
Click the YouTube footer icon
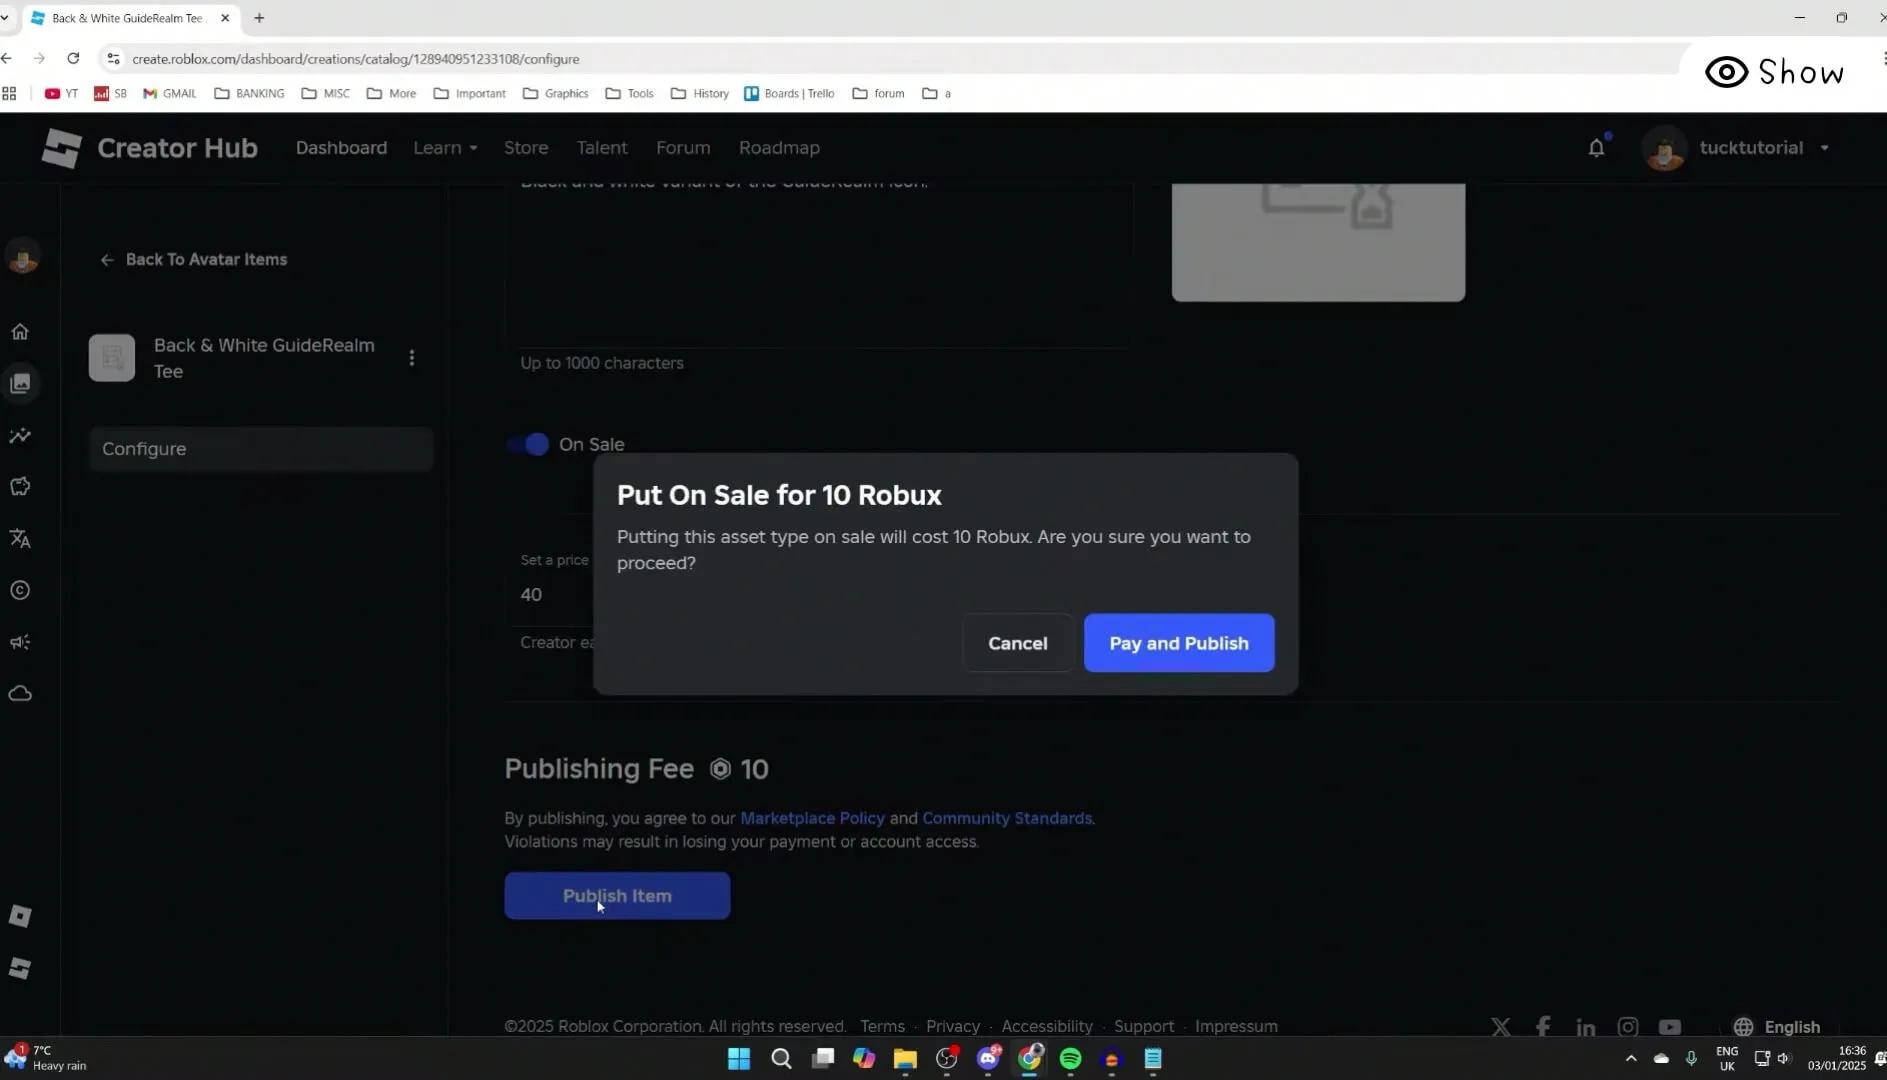pos(1670,1027)
